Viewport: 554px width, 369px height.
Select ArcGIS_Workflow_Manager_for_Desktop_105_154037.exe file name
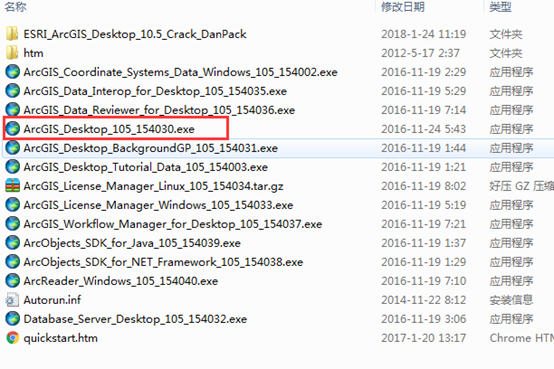point(173,224)
